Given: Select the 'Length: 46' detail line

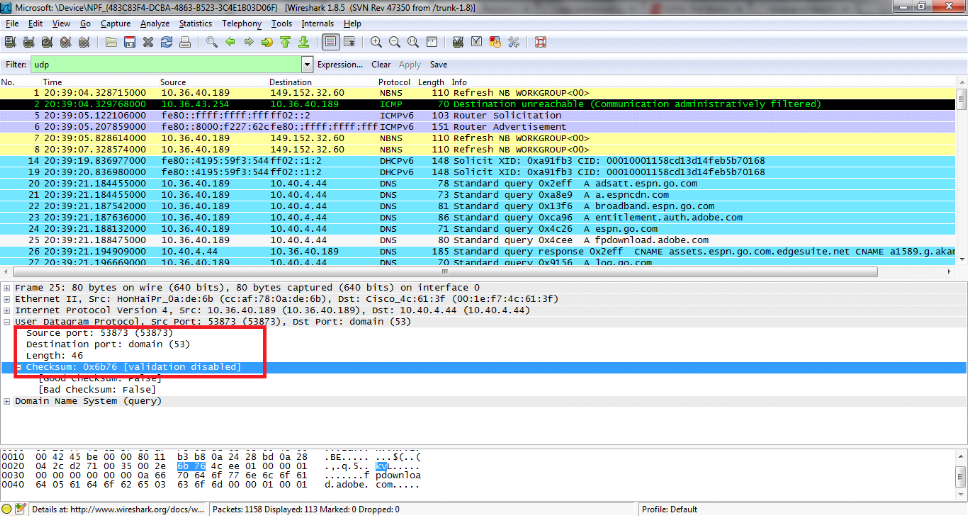Looking at the screenshot, I should (x=54, y=356).
